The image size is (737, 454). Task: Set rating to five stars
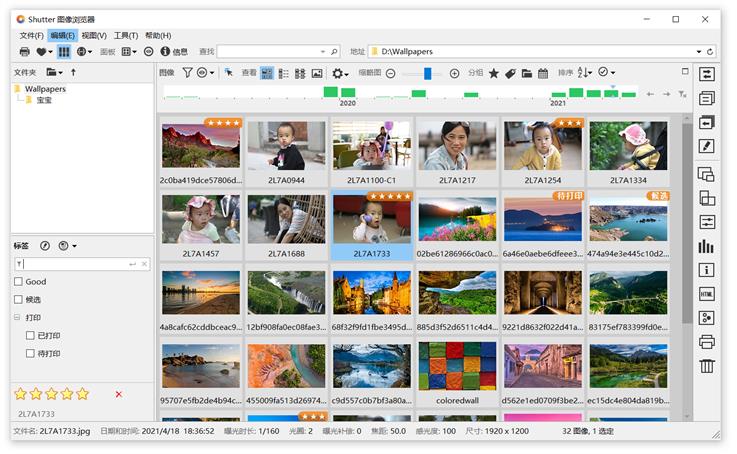tap(83, 394)
